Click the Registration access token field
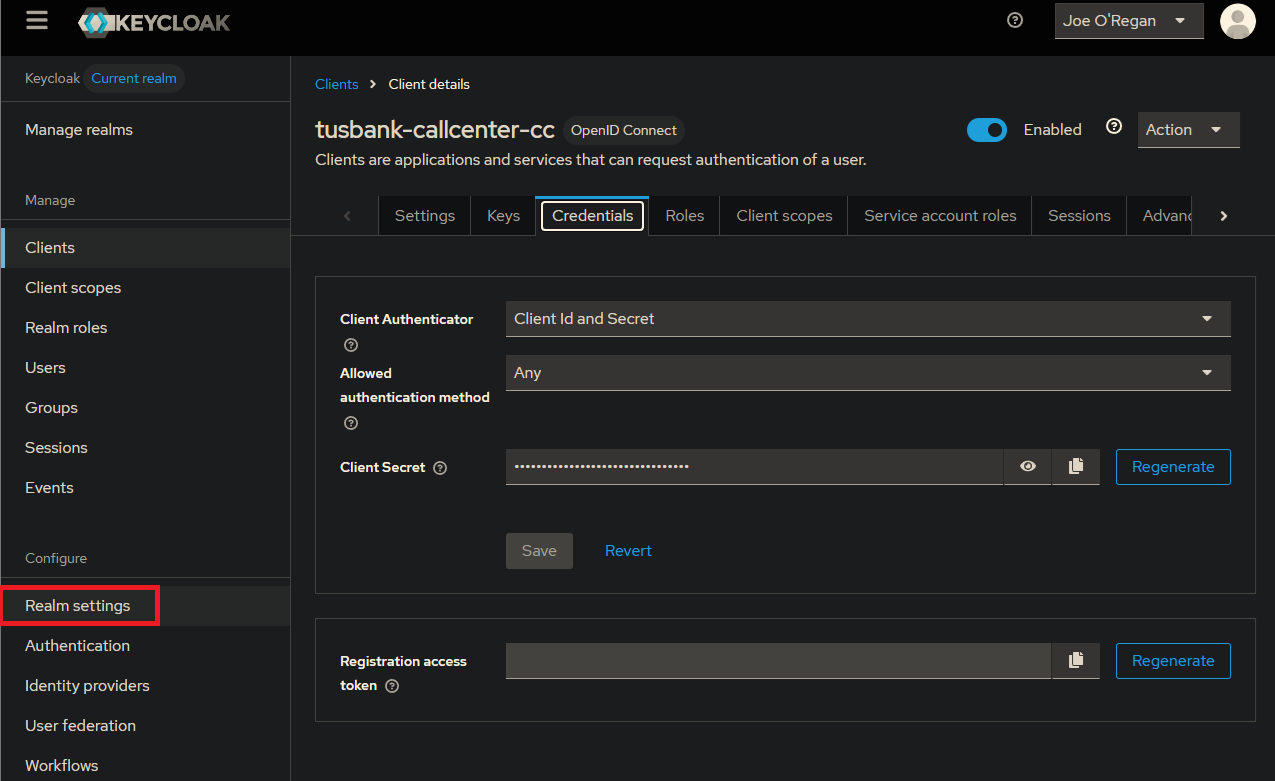This screenshot has height=781, width=1275. pos(778,661)
